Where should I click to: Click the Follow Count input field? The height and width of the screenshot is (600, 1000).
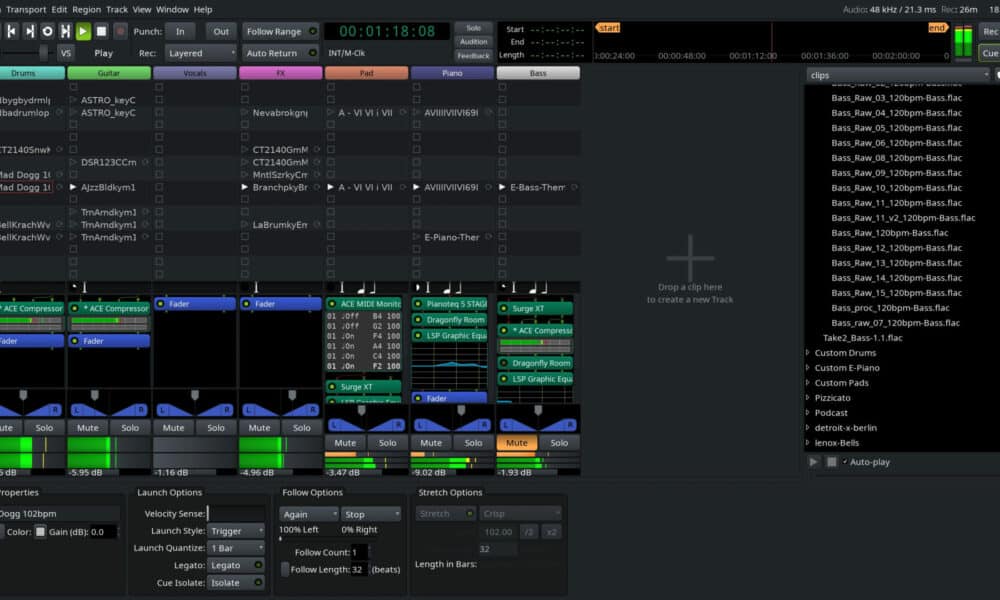point(360,552)
